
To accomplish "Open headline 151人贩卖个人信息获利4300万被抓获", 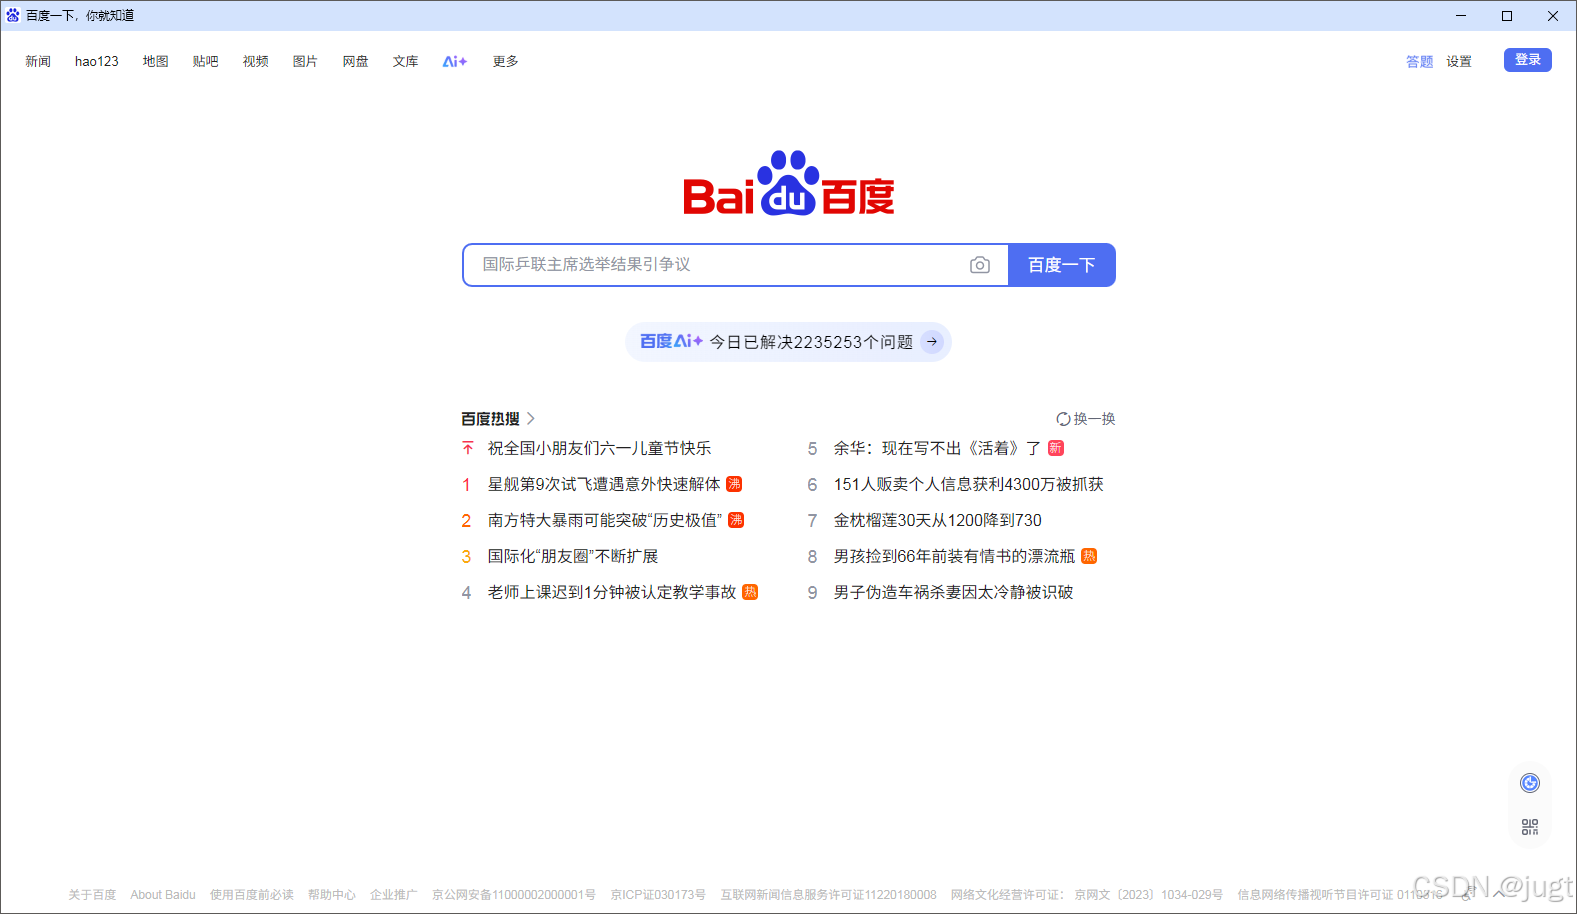I will 969,484.
